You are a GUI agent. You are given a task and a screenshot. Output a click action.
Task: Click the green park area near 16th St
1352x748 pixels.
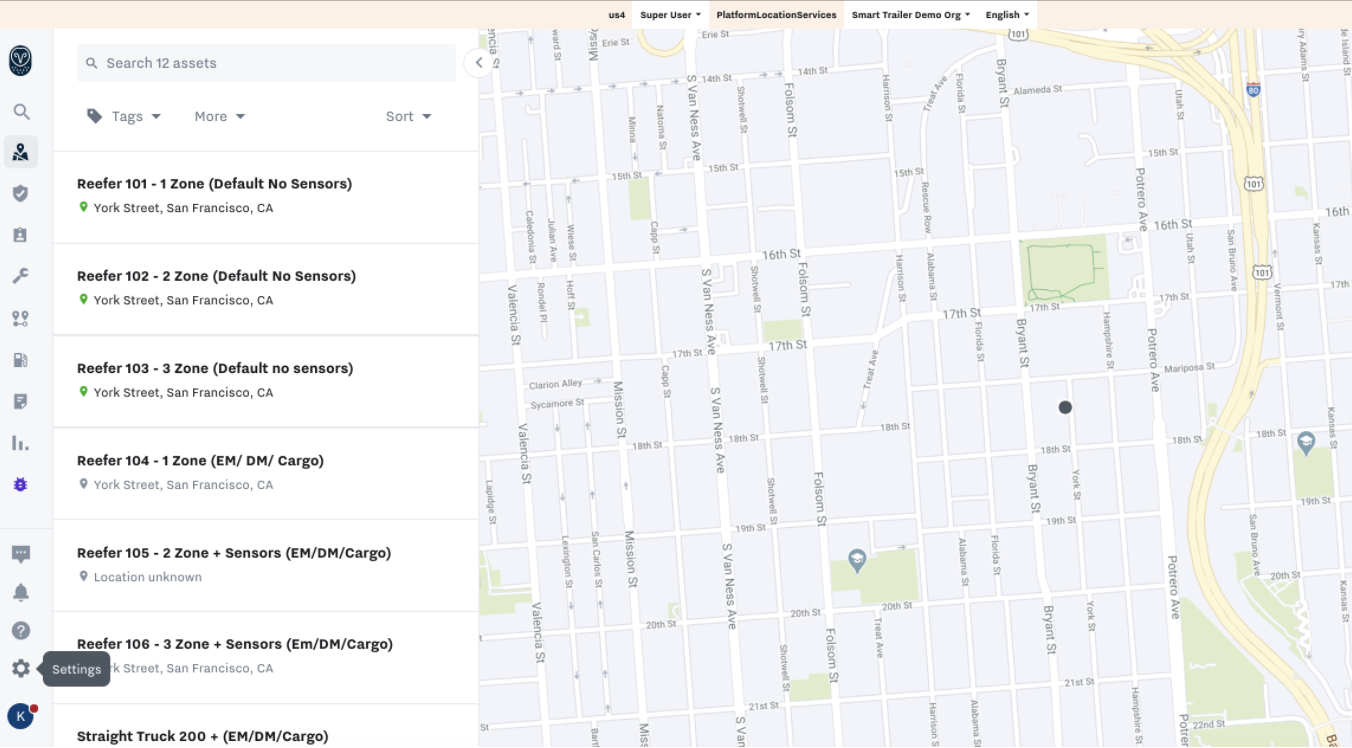1063,270
